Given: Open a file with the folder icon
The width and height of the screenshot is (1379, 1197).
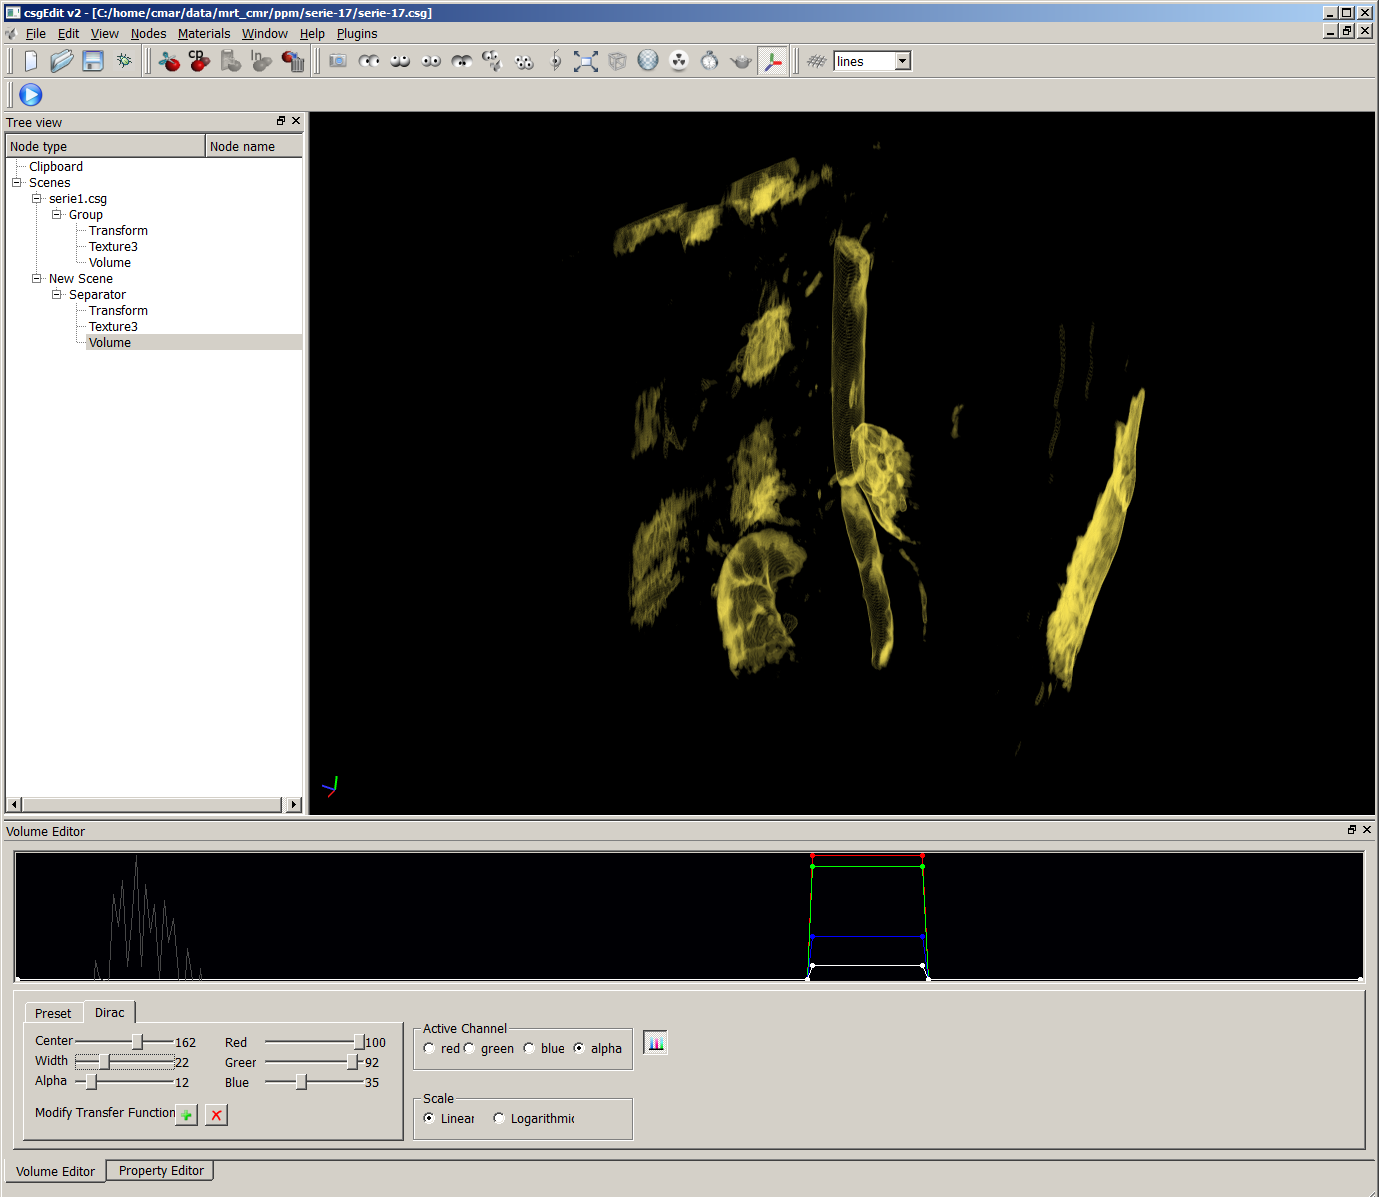Looking at the screenshot, I should [x=62, y=61].
